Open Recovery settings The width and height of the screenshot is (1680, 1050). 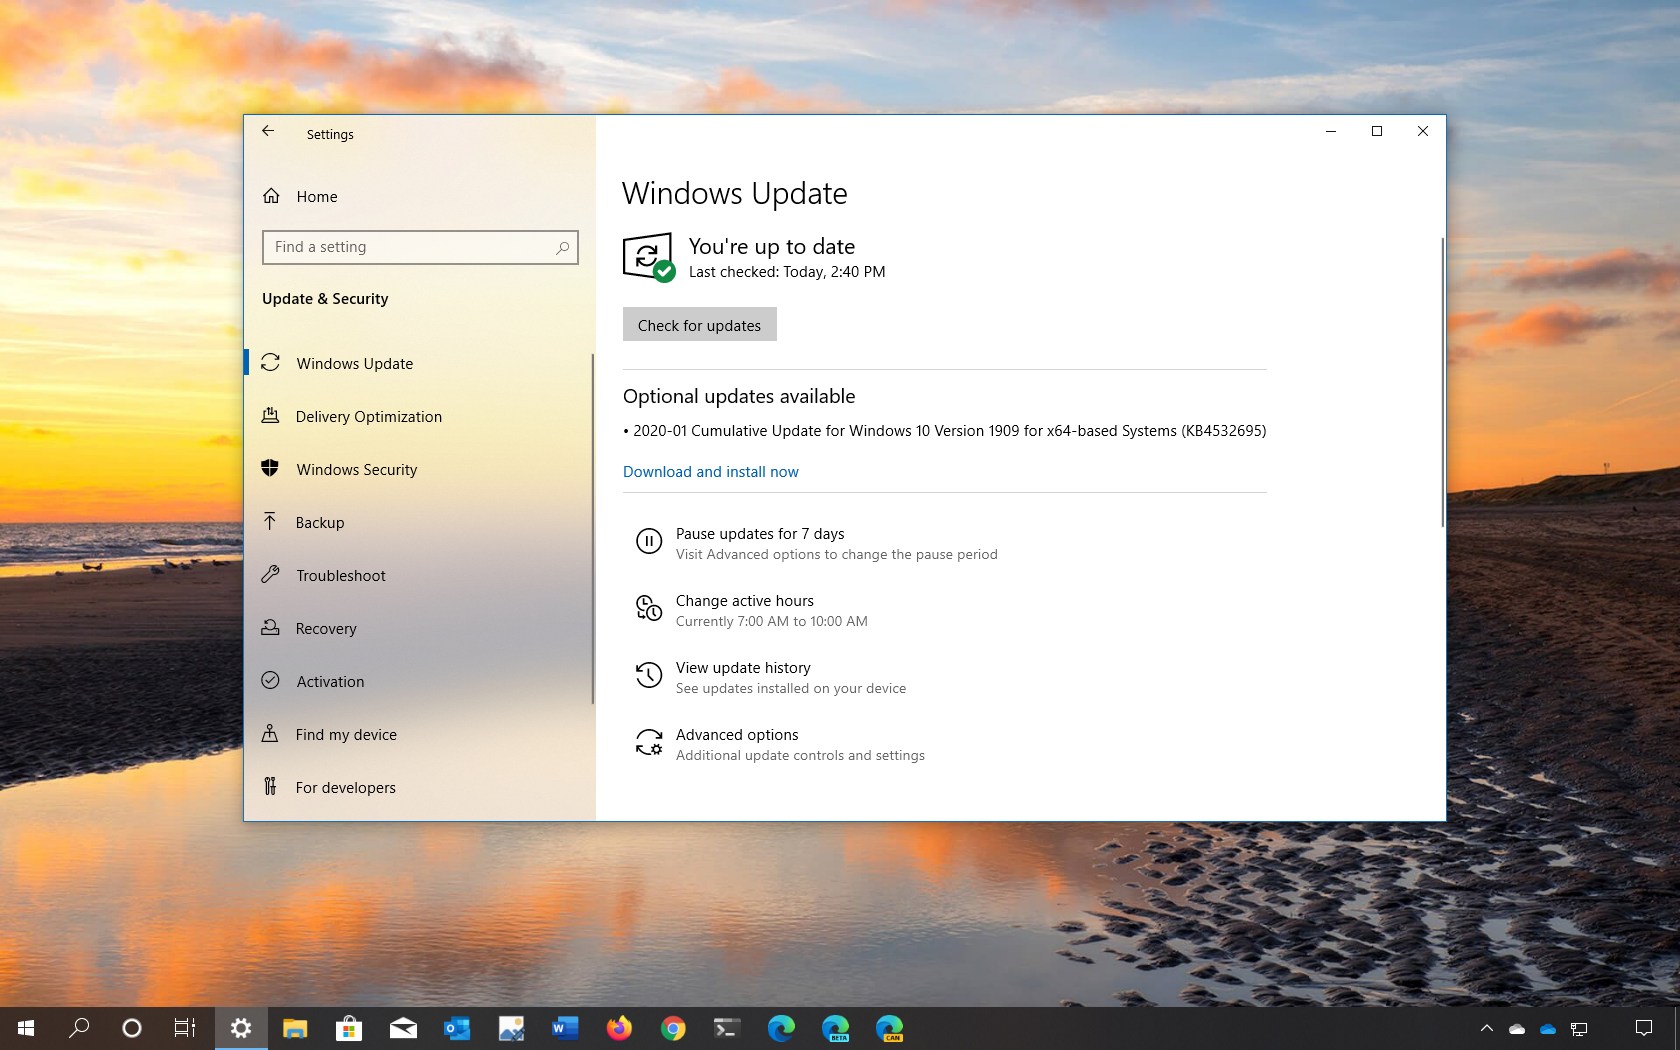click(419, 628)
